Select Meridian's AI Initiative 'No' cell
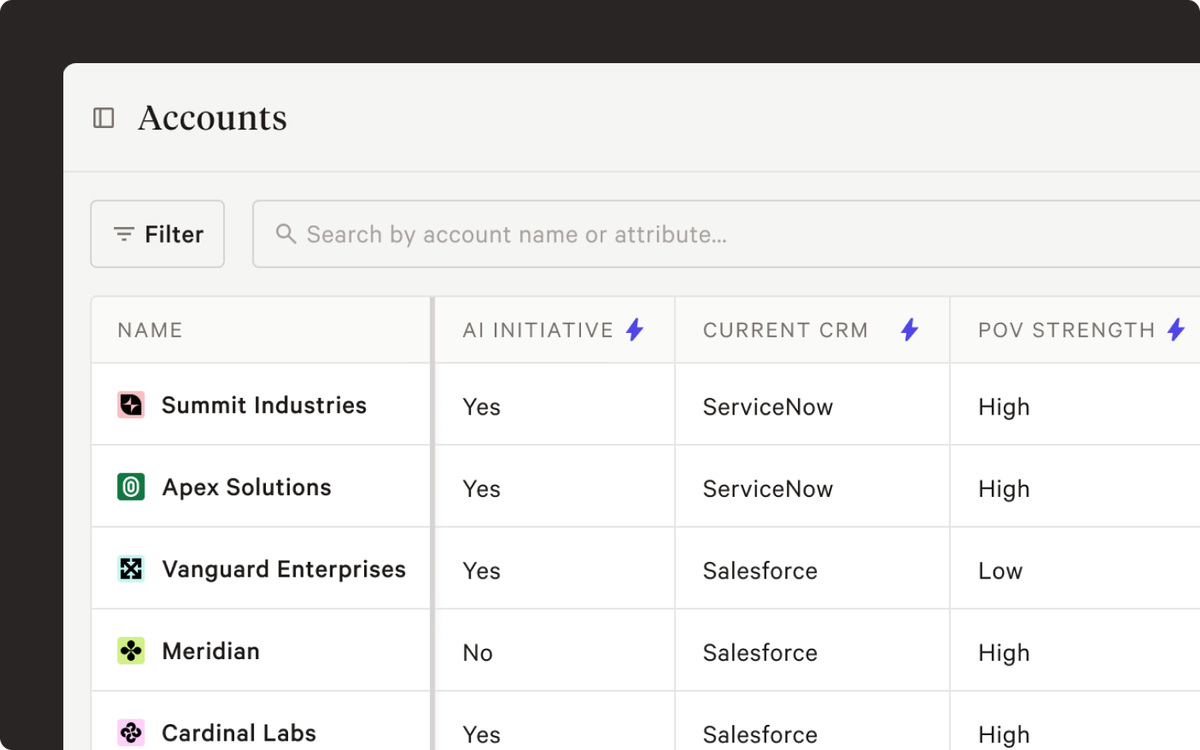Image resolution: width=1200 pixels, height=750 pixels. point(478,653)
